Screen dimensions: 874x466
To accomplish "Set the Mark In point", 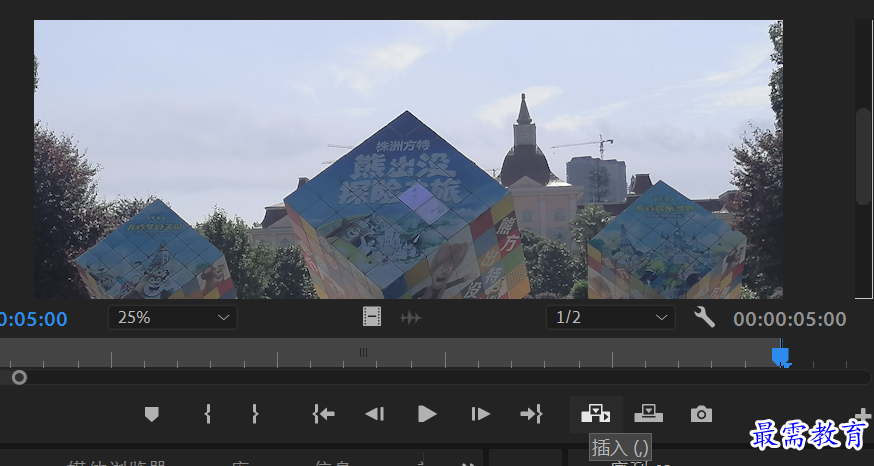I will tap(207, 414).
